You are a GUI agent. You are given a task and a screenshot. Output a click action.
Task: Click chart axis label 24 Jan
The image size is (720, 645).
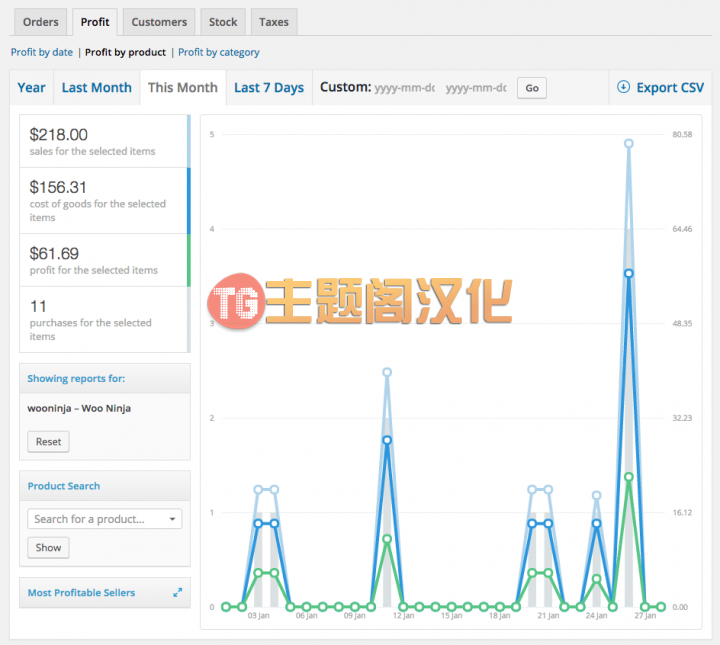pos(596,616)
